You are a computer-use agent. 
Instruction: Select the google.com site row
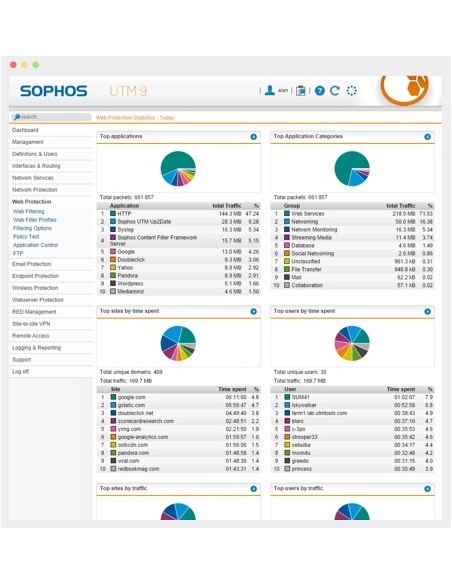coord(179,397)
